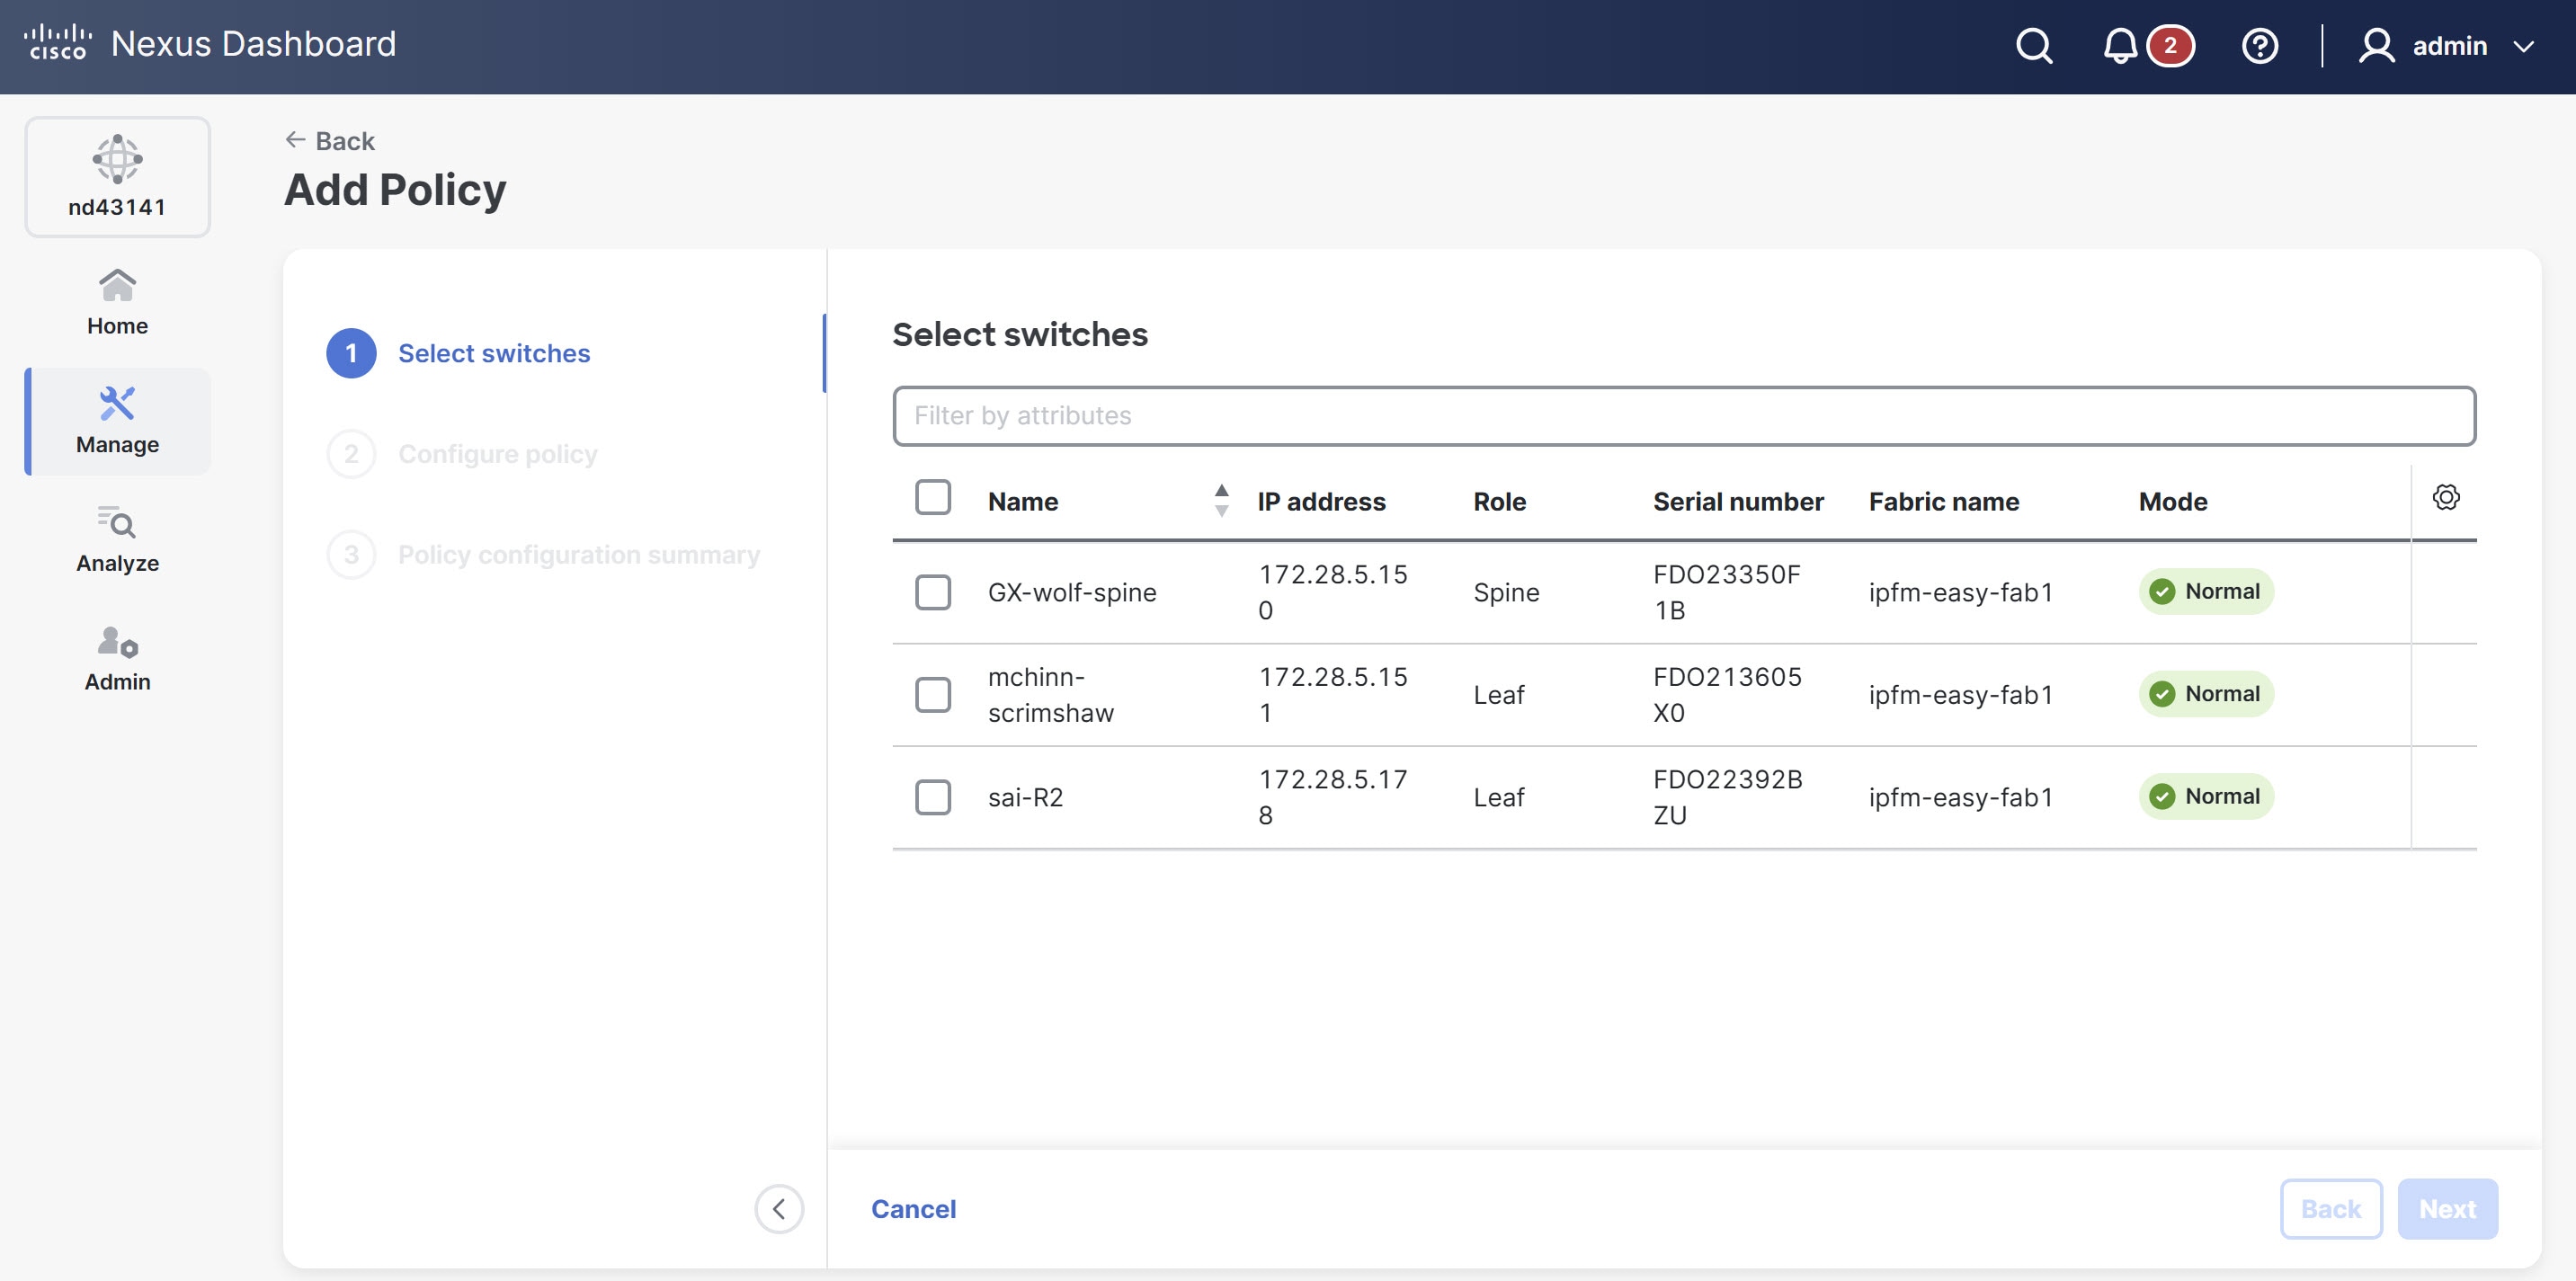The width and height of the screenshot is (2576, 1281).
Task: Go to Home in the sidebar
Action: point(117,302)
